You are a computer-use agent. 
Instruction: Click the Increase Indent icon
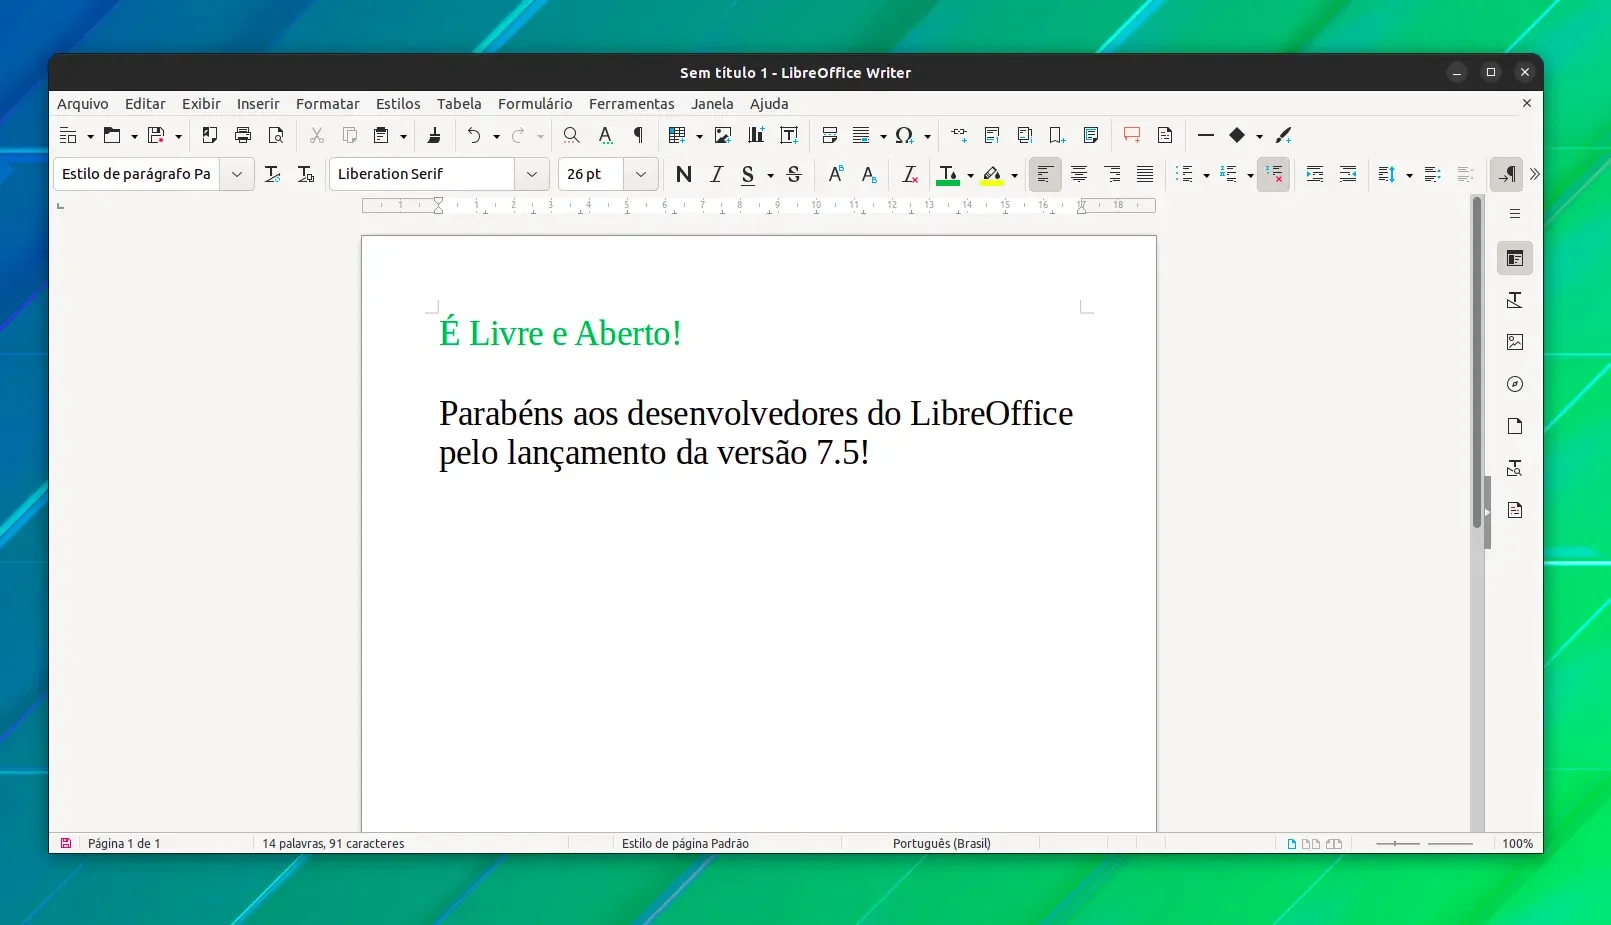[1315, 174]
